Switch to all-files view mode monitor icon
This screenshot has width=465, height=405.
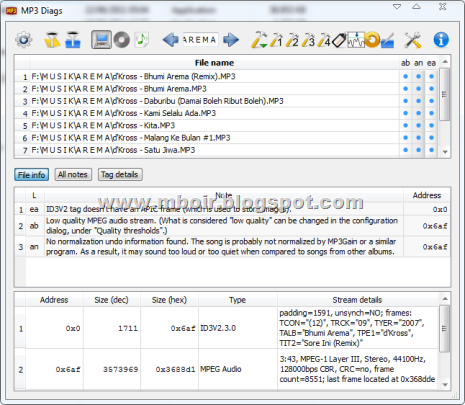[x=101, y=40]
